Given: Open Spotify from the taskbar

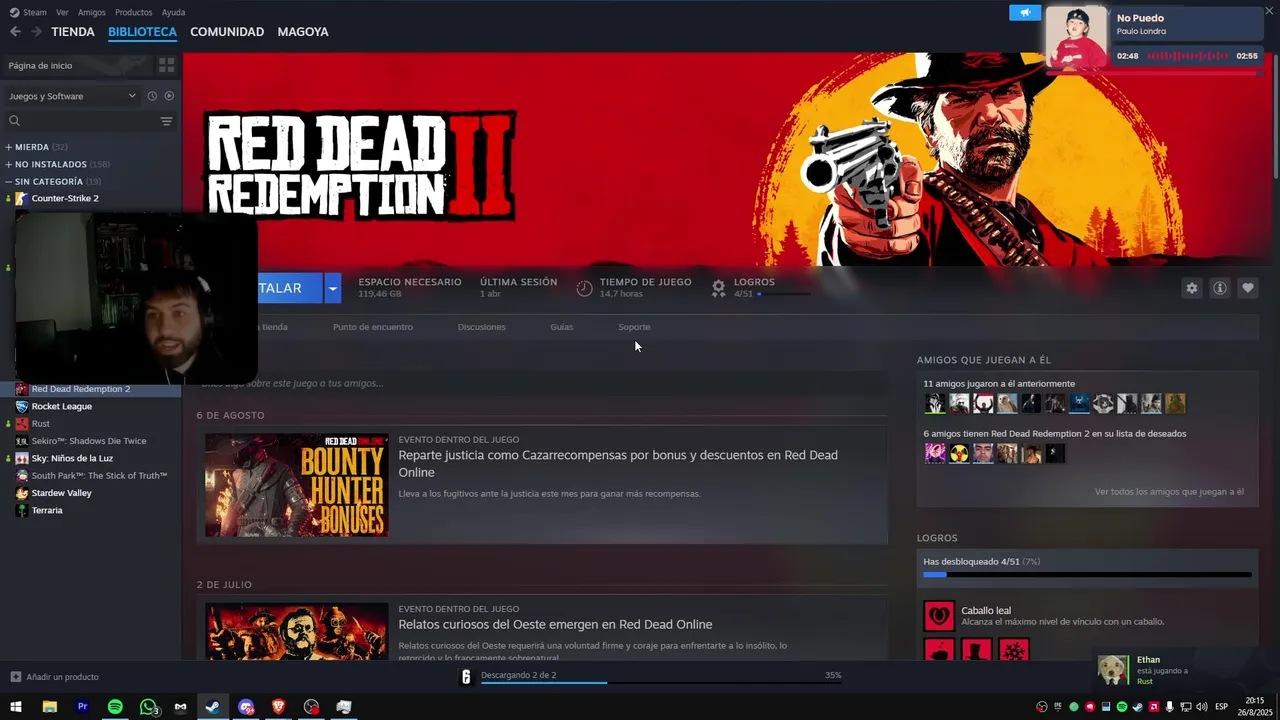Looking at the screenshot, I should [x=115, y=707].
